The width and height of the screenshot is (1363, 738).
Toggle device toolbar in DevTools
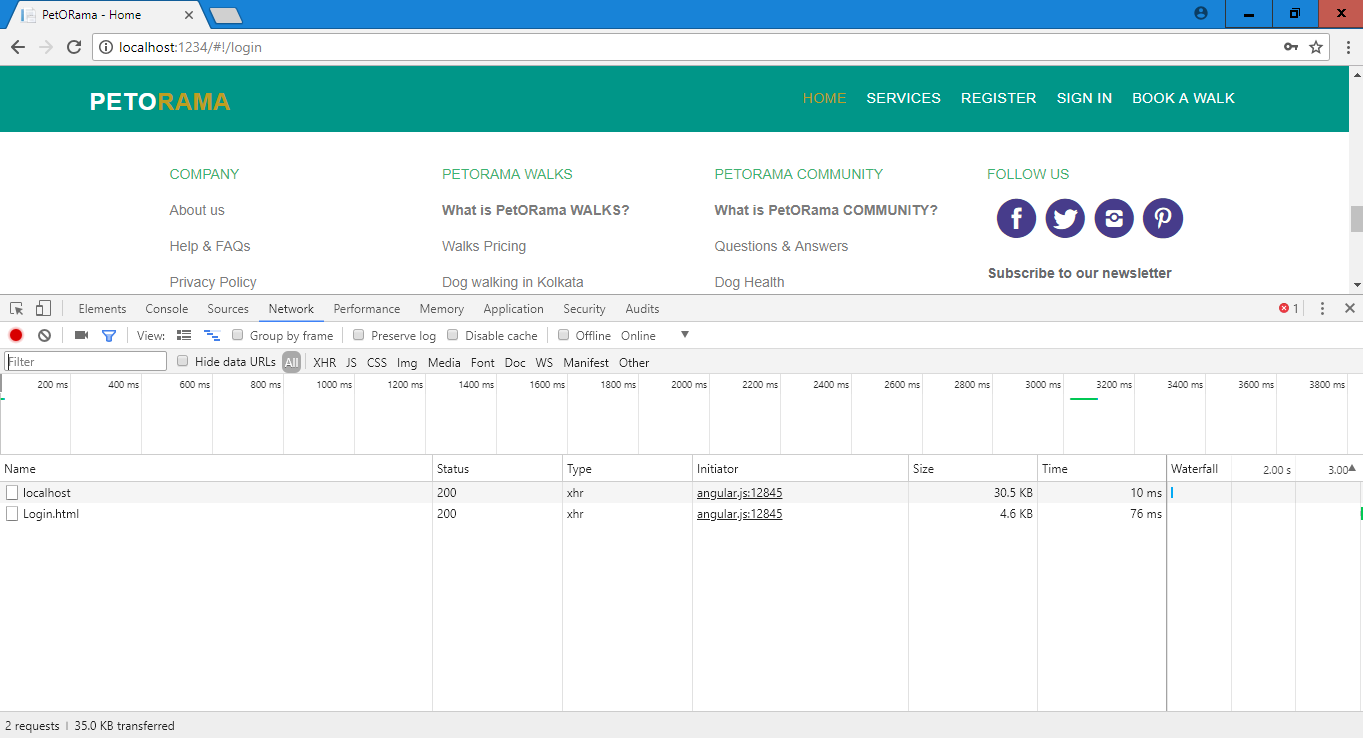pos(43,309)
